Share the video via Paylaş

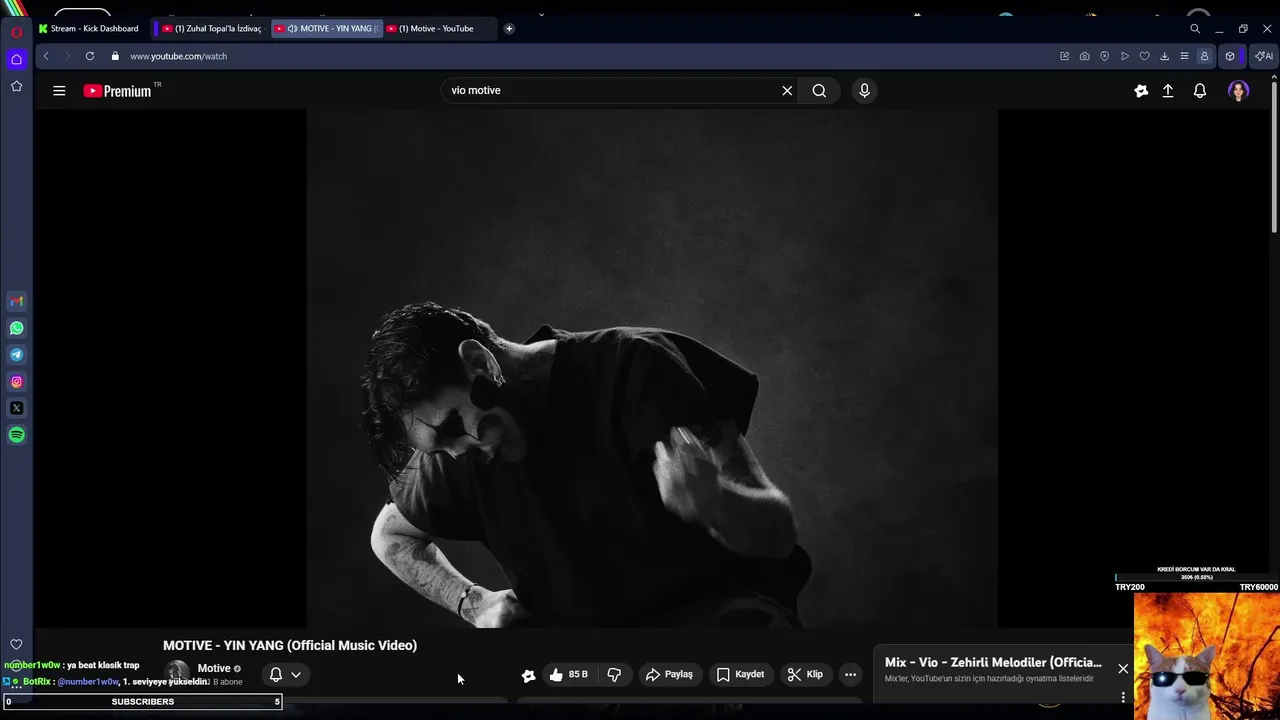[669, 675]
